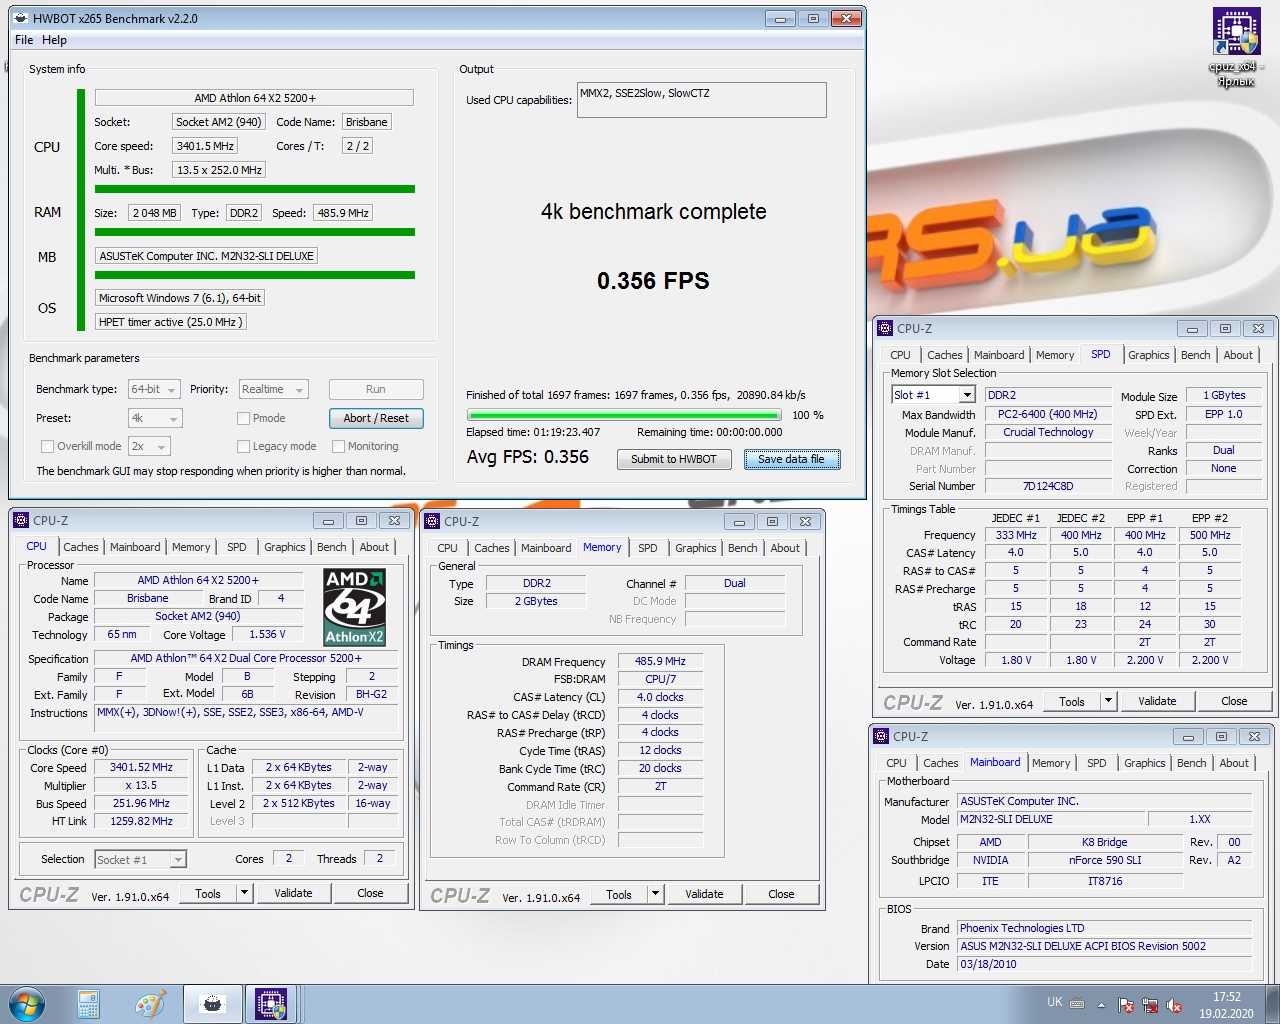Open the File menu in HWBOT
The image size is (1280, 1024).
[x=24, y=40]
